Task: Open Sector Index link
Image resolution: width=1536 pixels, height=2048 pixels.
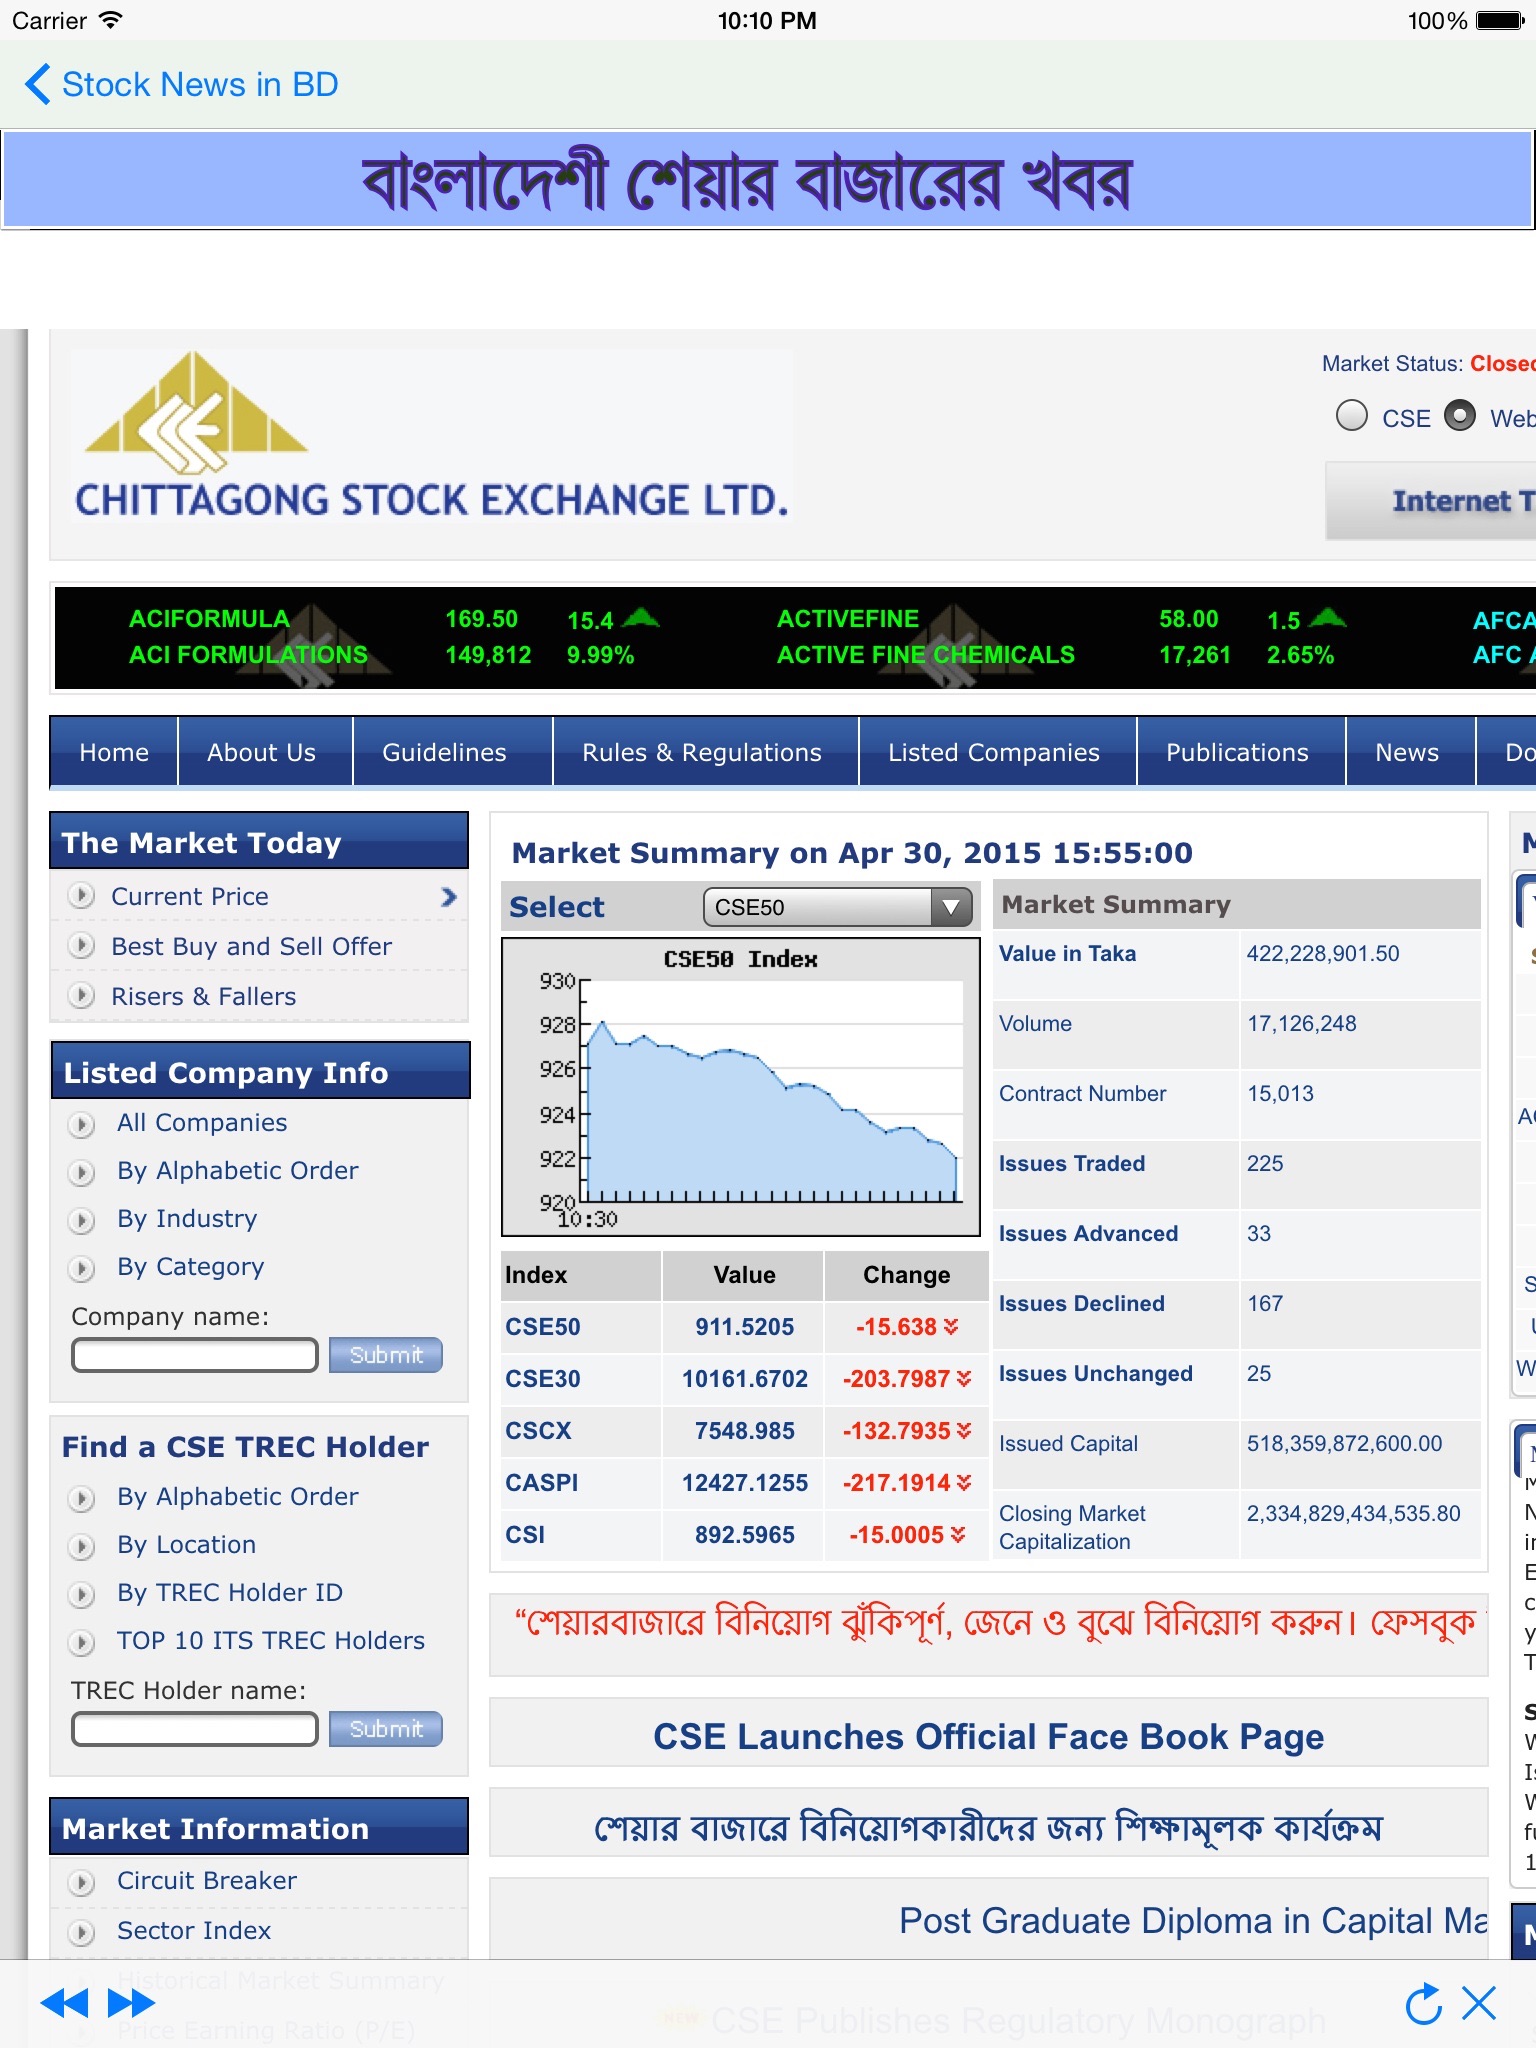Action: pos(194,1930)
